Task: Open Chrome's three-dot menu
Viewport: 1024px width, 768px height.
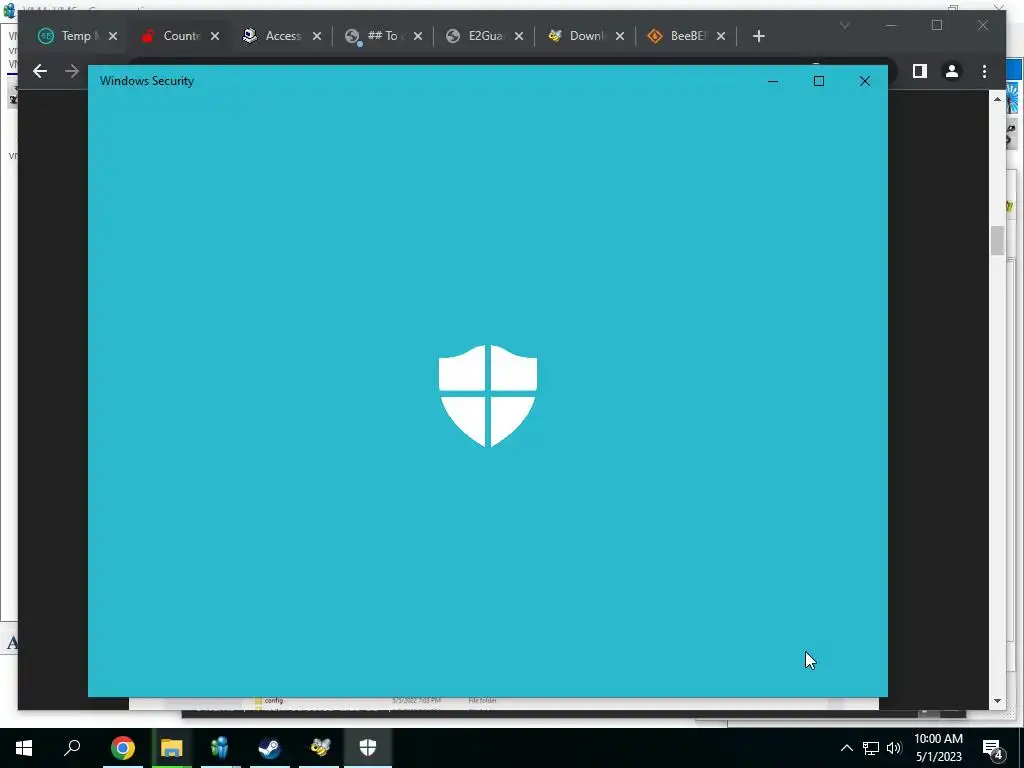Action: coord(984,71)
